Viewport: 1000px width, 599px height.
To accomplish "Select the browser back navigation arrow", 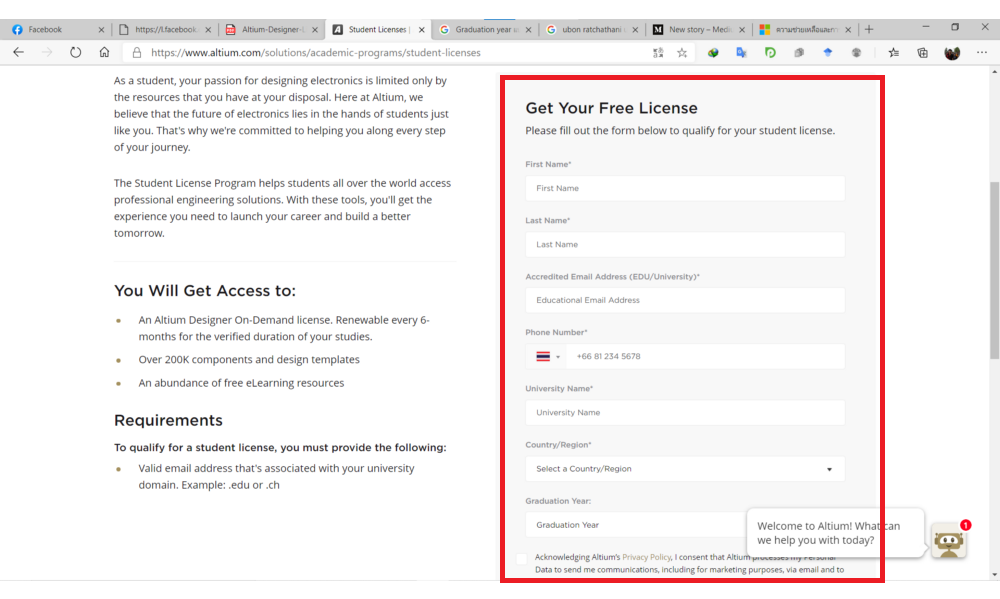I will point(18,53).
